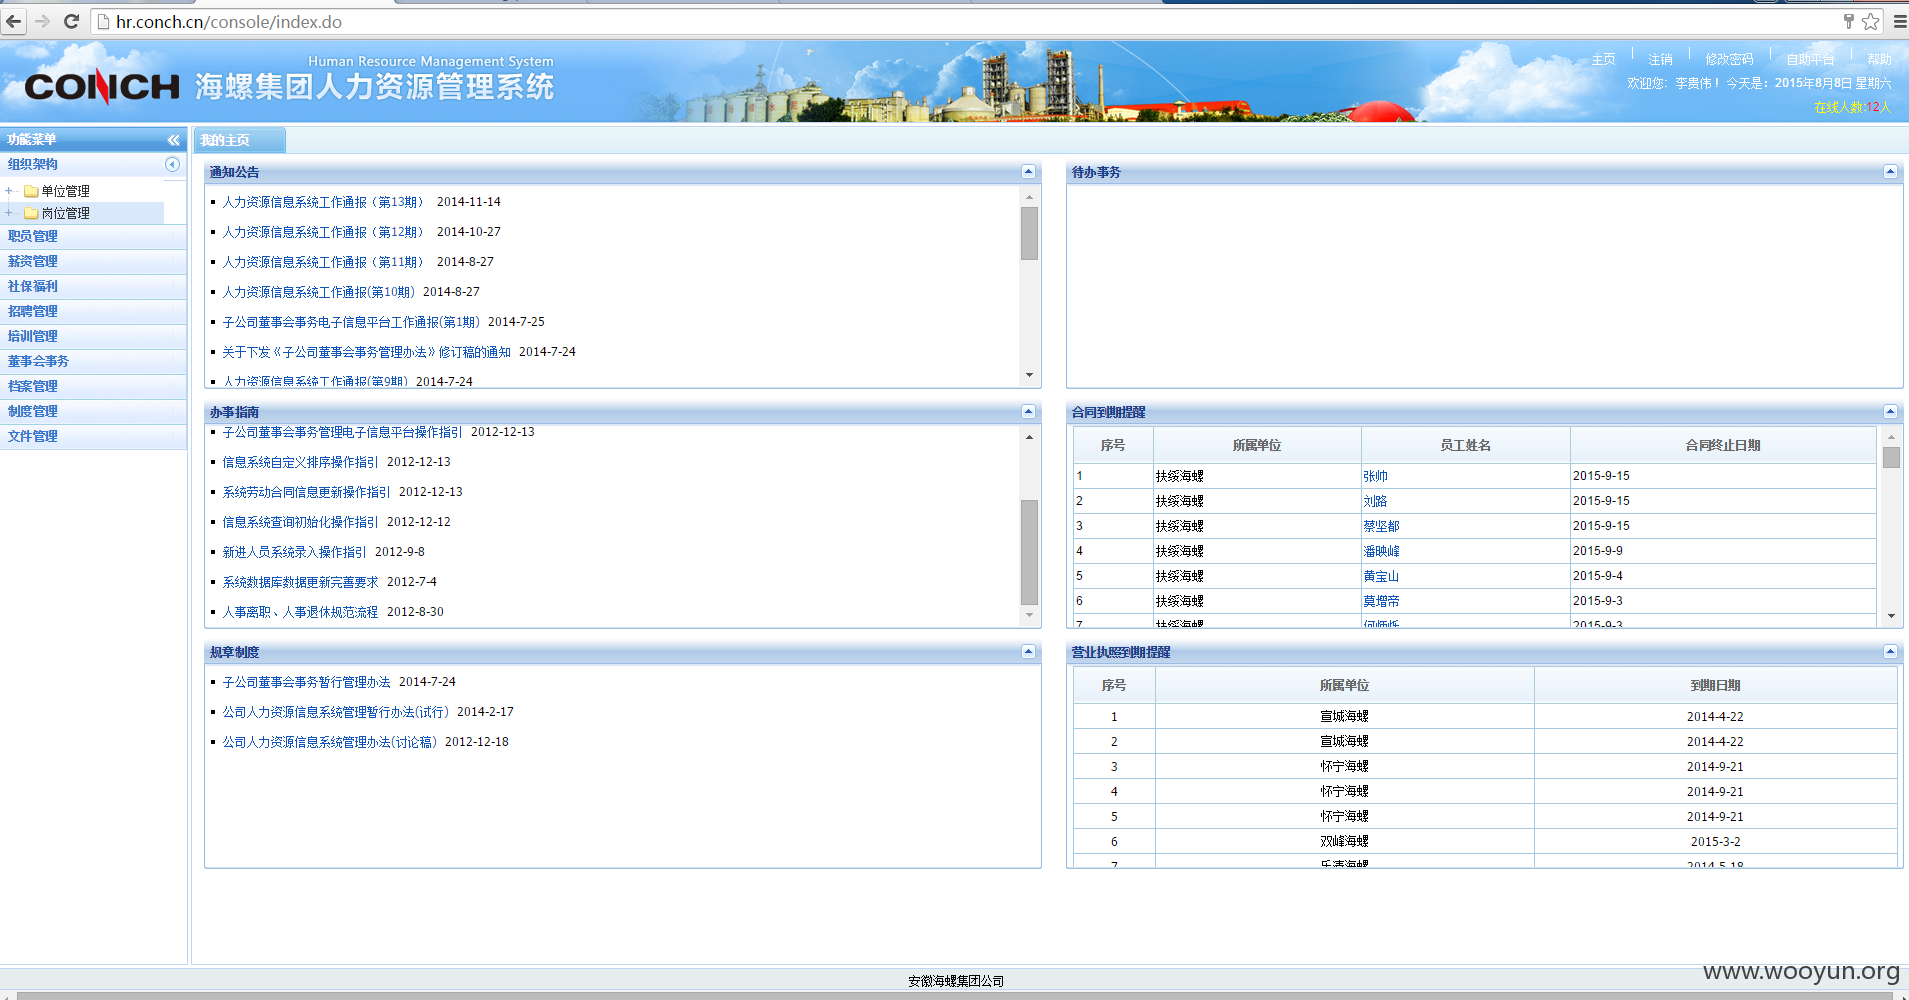The width and height of the screenshot is (1909, 1000).
Task: Open 新进人员系统录入操作指引
Action: click(x=294, y=552)
